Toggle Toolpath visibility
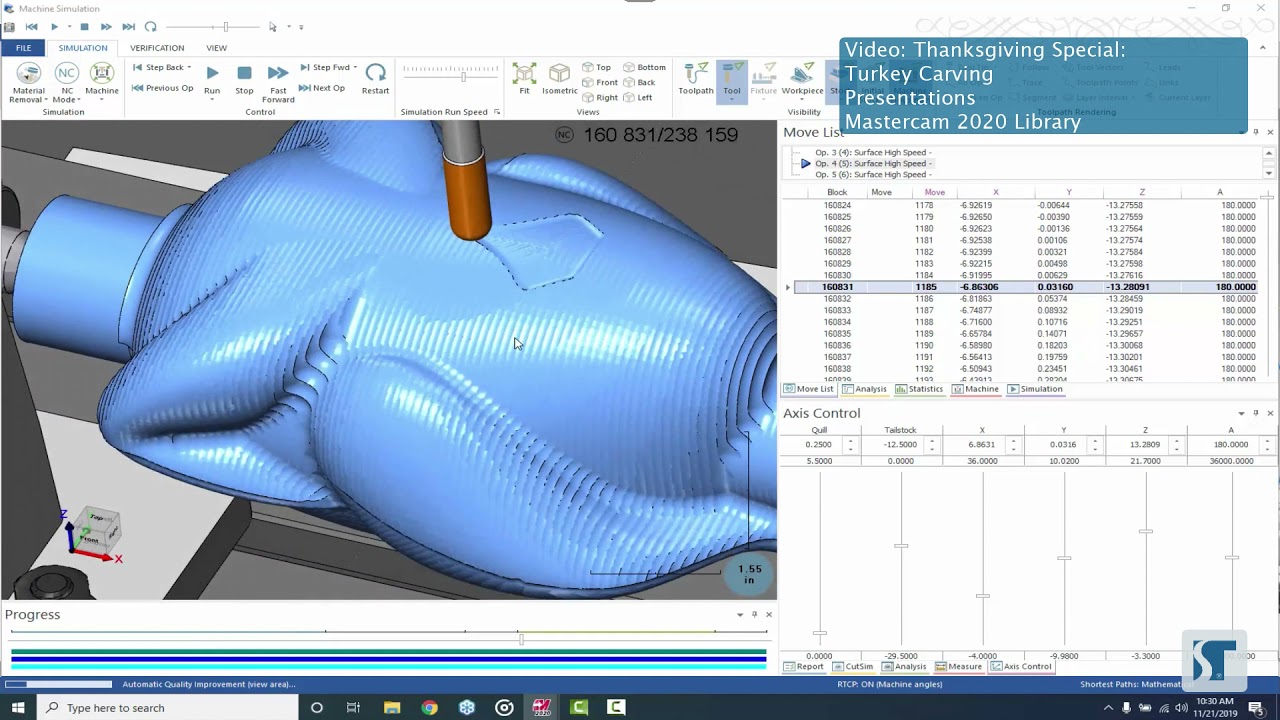Image resolution: width=1280 pixels, height=720 pixels. [x=696, y=79]
